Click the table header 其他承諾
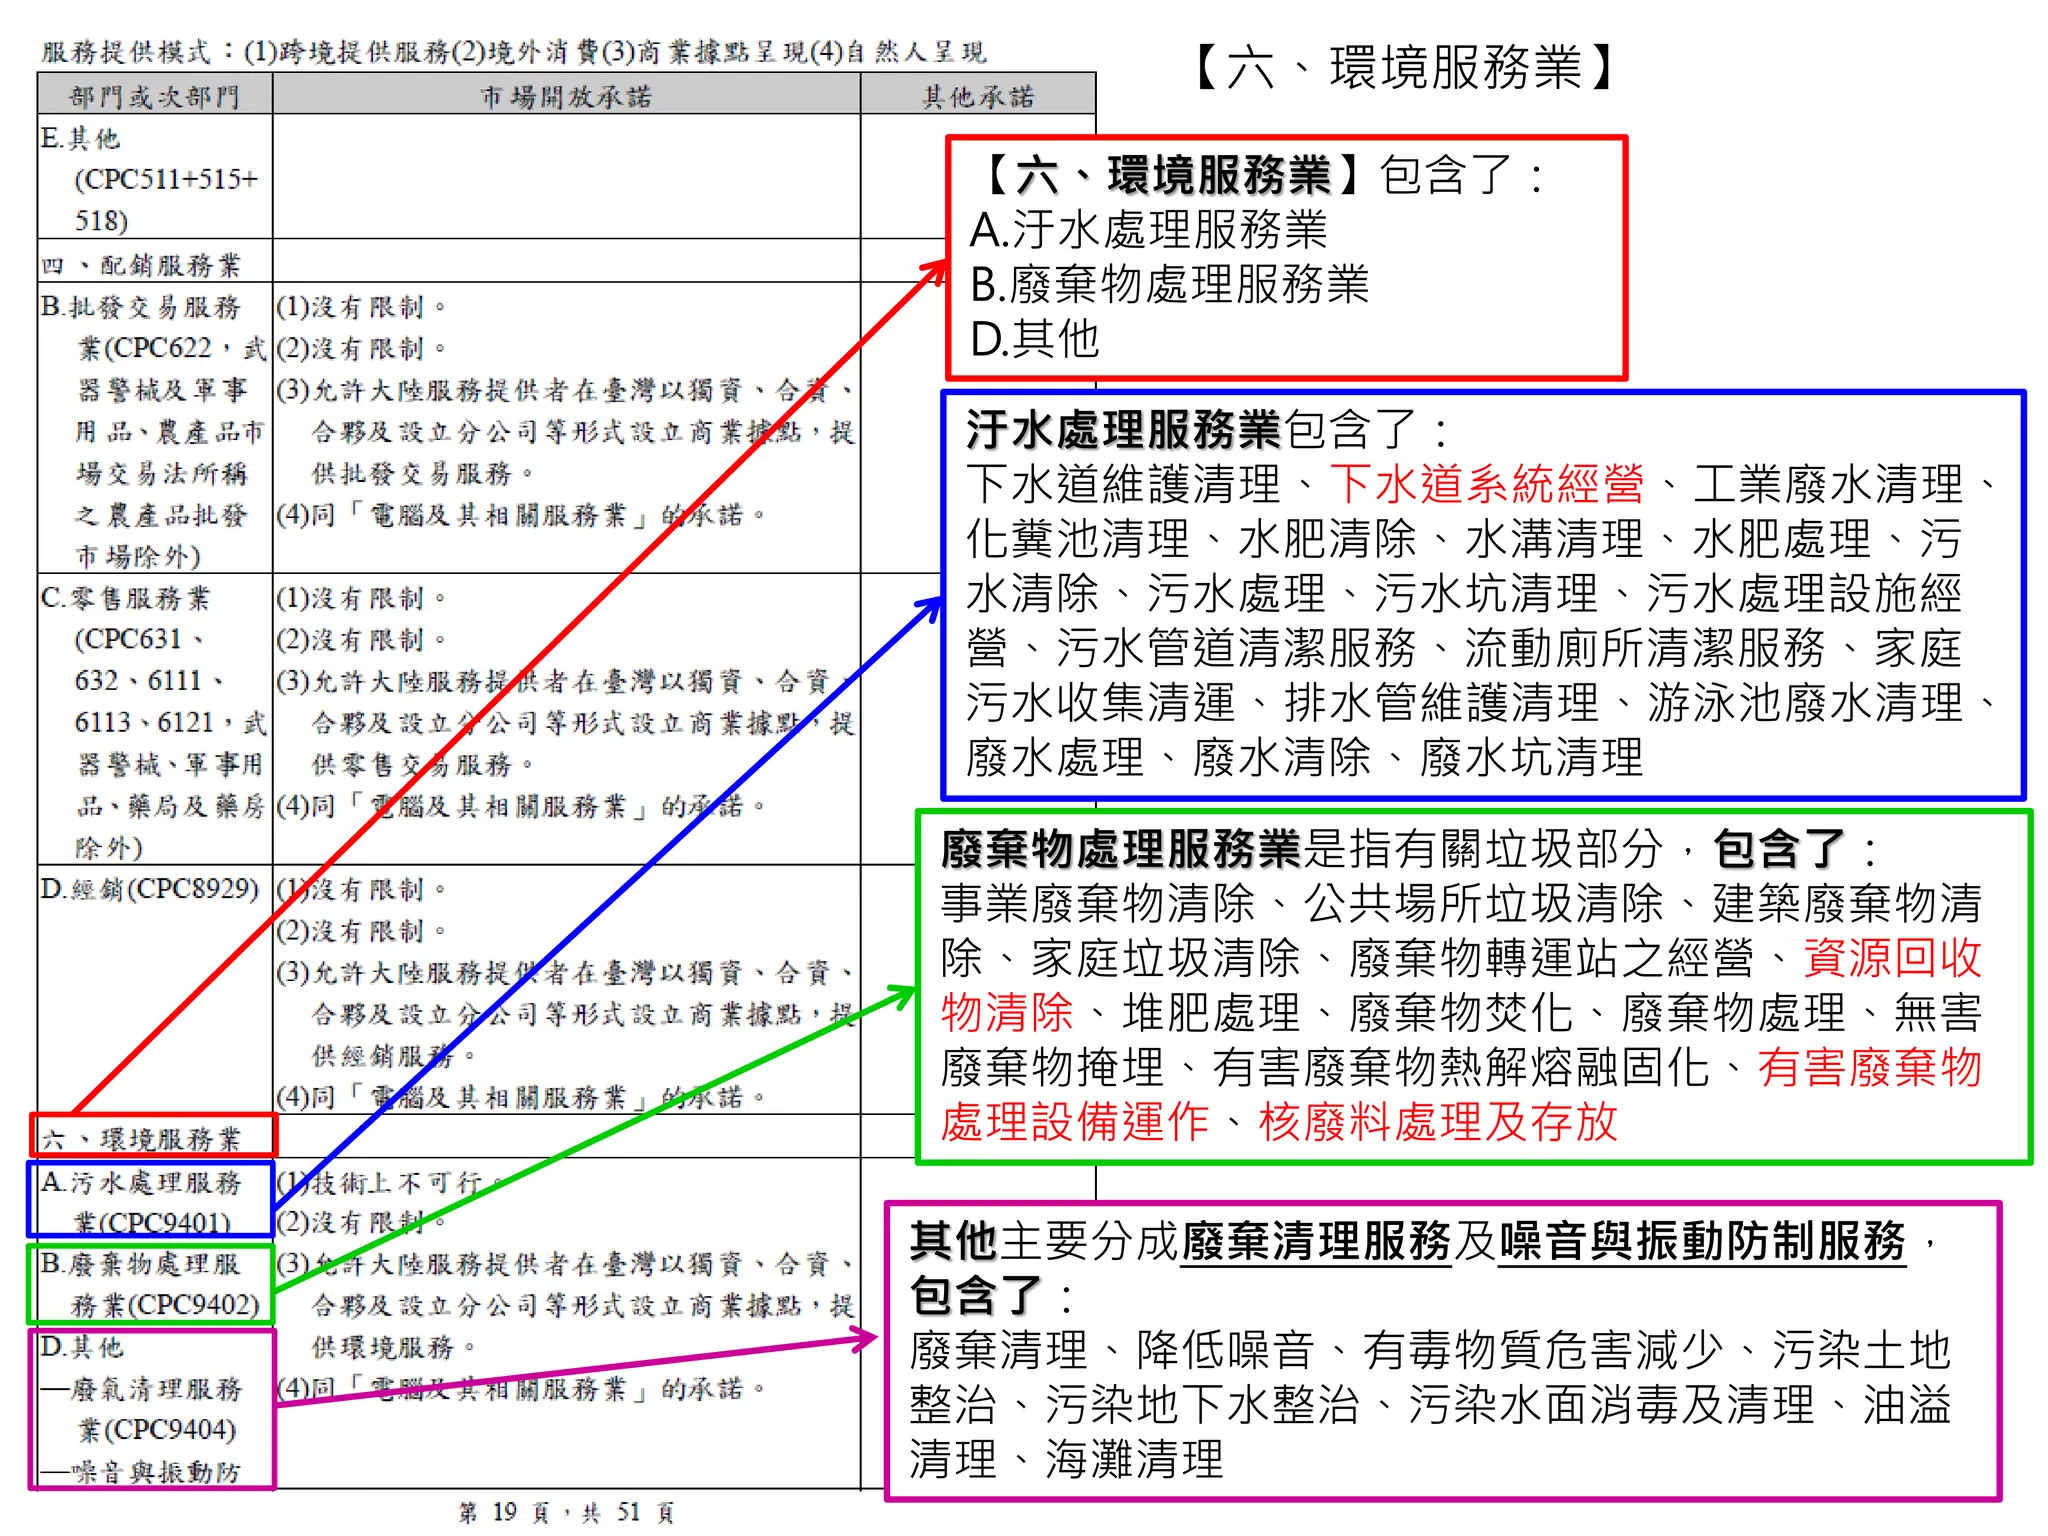 [978, 96]
